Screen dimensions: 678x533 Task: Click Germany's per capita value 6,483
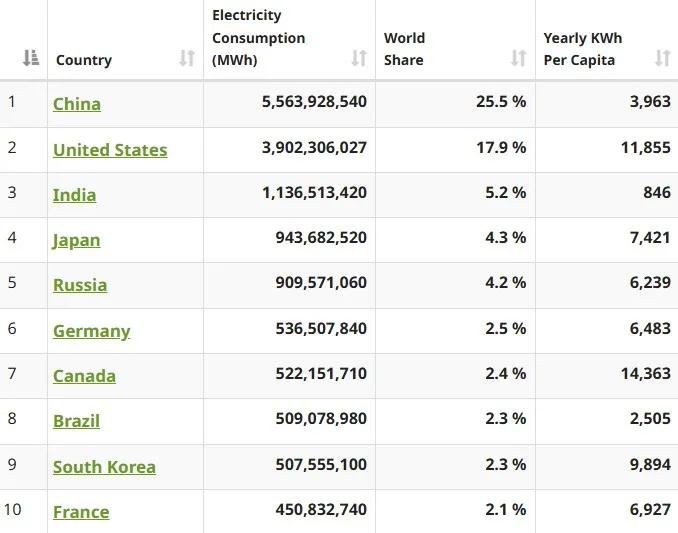(650, 329)
